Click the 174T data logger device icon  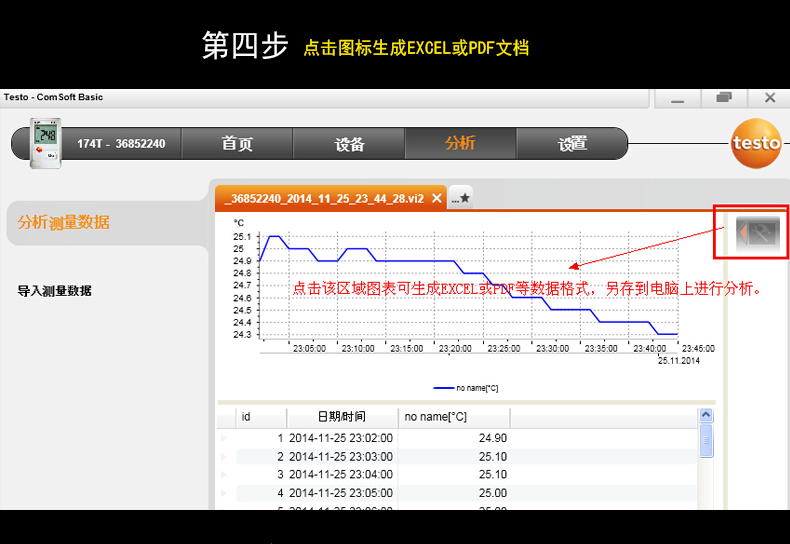point(45,144)
